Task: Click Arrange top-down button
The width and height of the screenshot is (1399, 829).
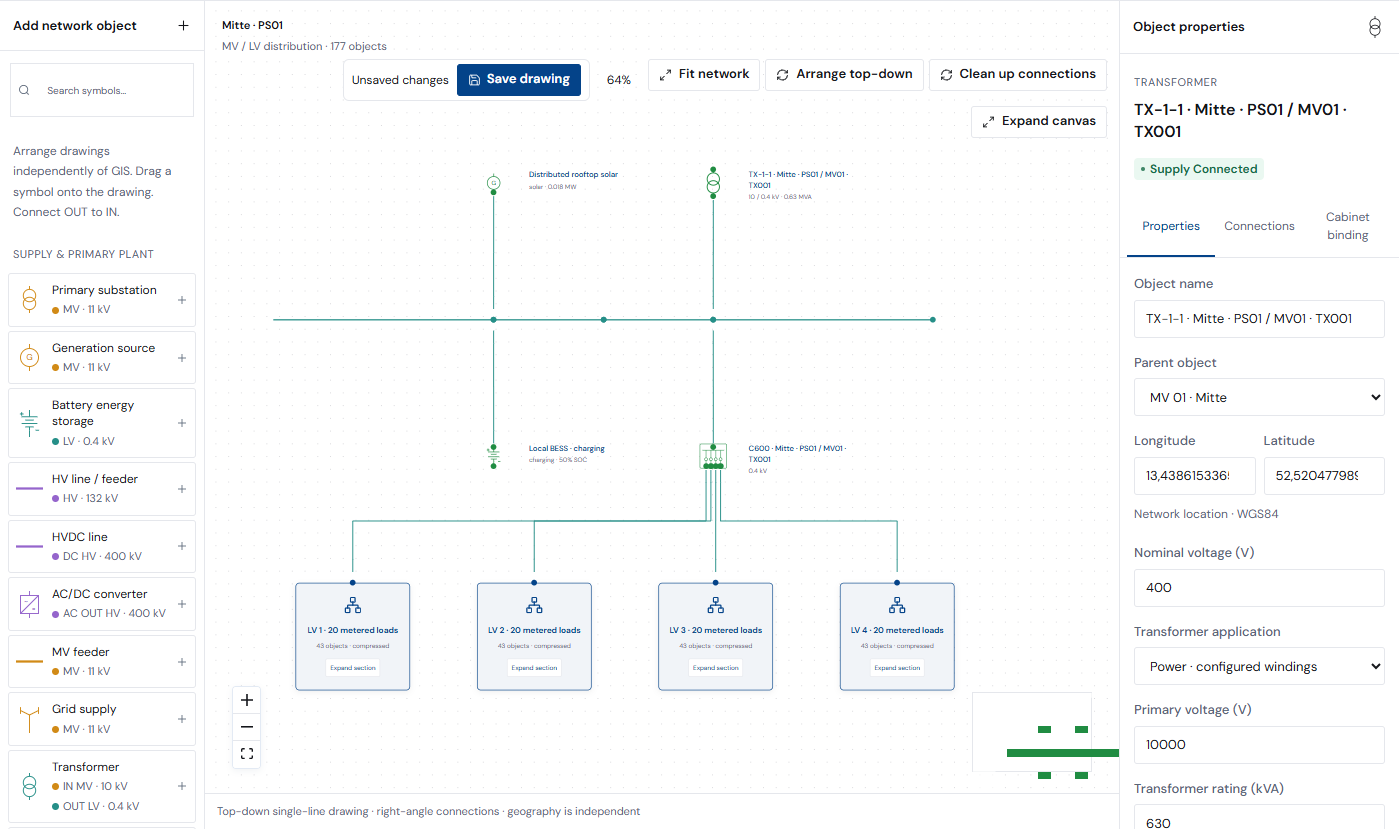Action: click(844, 74)
